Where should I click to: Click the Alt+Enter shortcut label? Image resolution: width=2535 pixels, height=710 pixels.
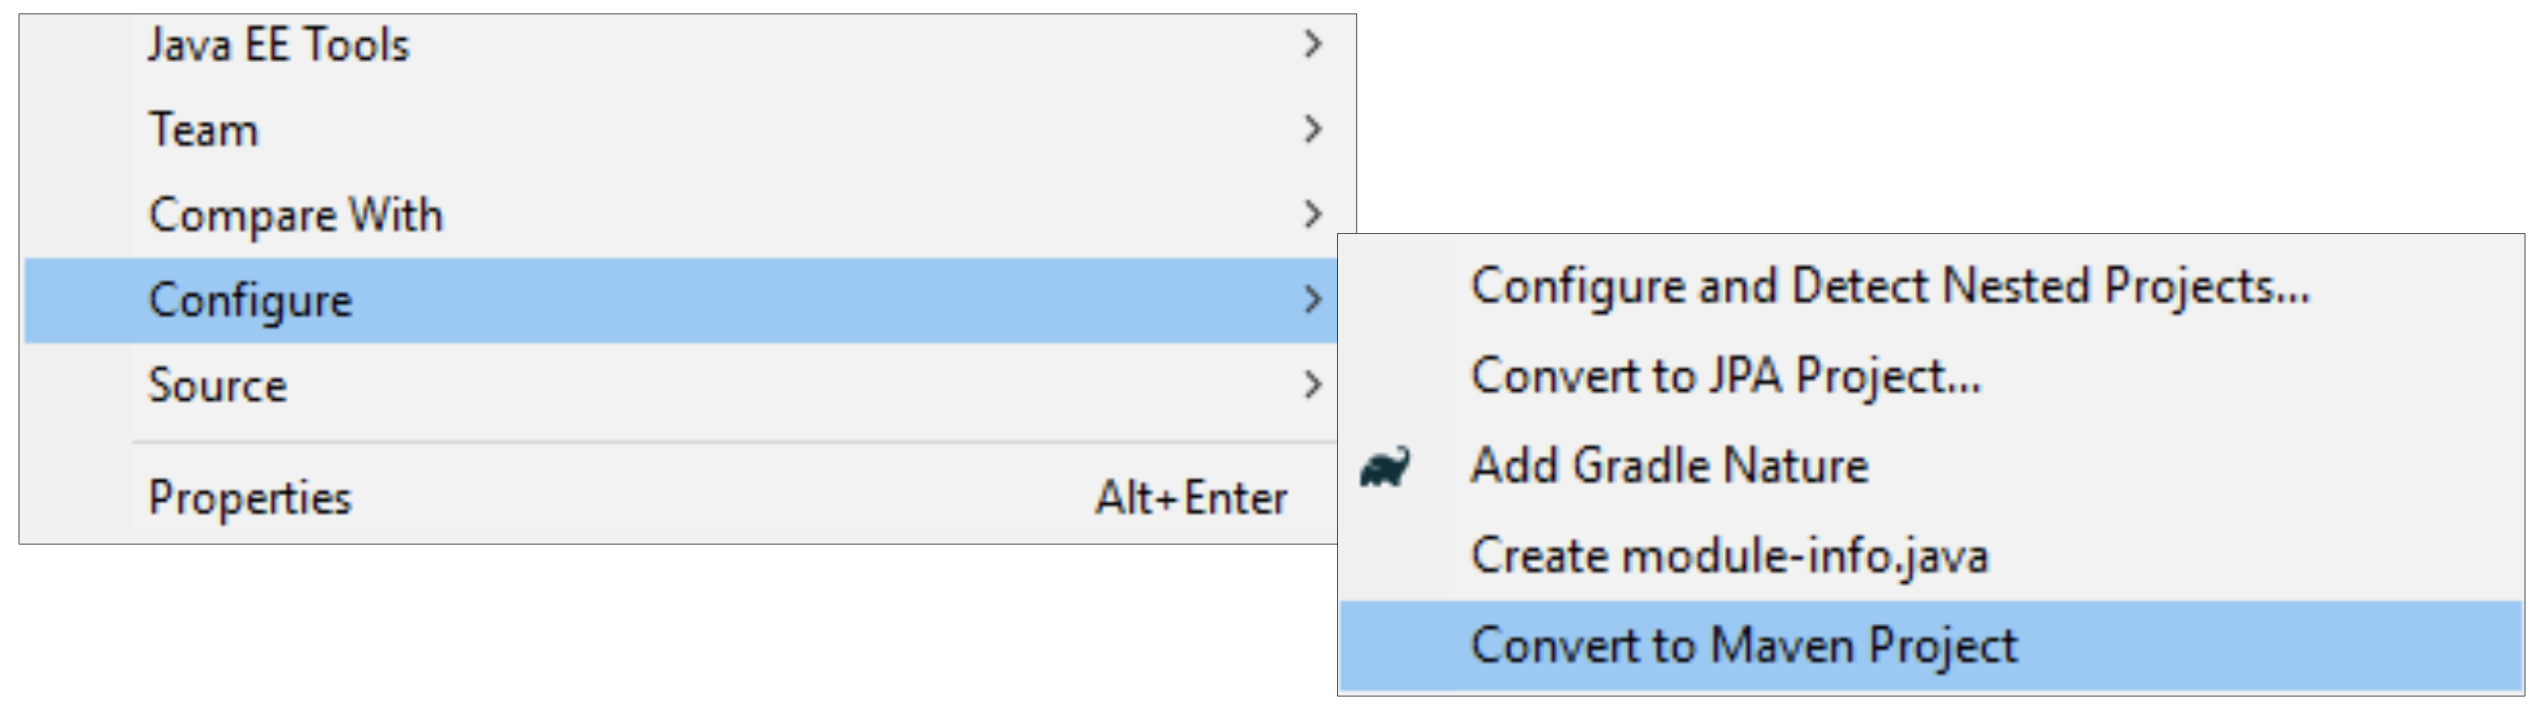1190,497
